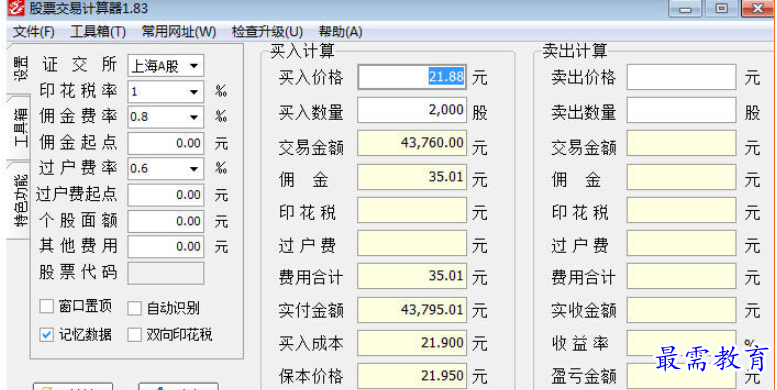Image resolution: width=777 pixels, height=390 pixels.
Task: Enable the 自动识别 checkbox
Action: [134, 308]
